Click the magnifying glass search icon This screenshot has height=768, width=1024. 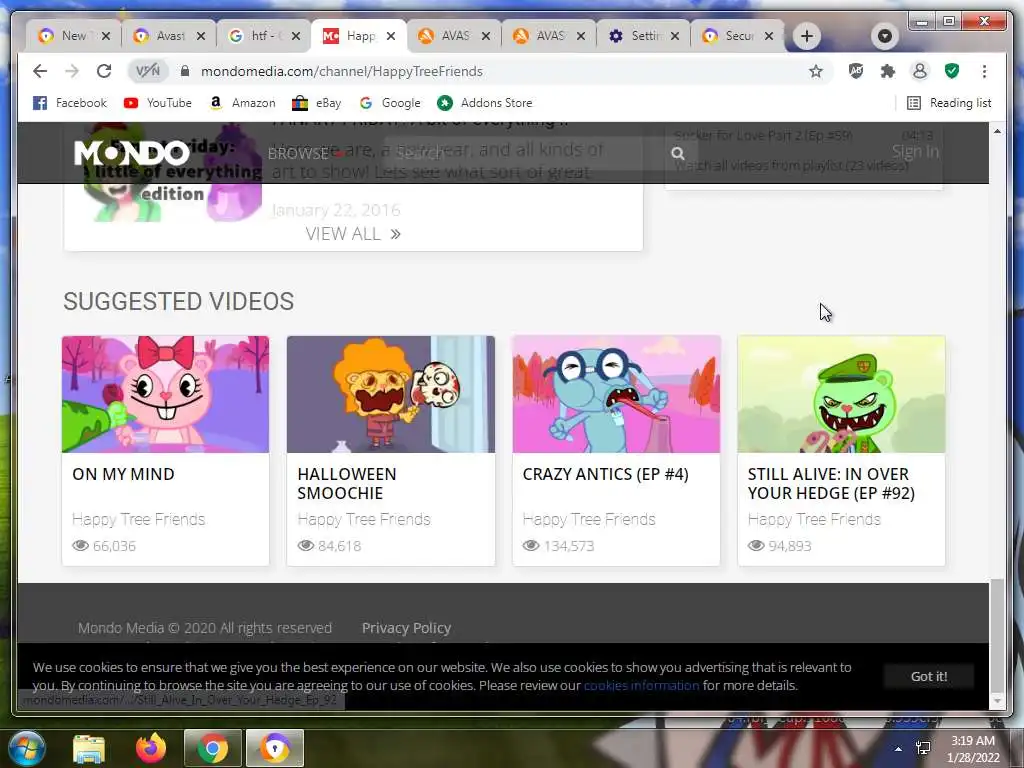pos(678,153)
